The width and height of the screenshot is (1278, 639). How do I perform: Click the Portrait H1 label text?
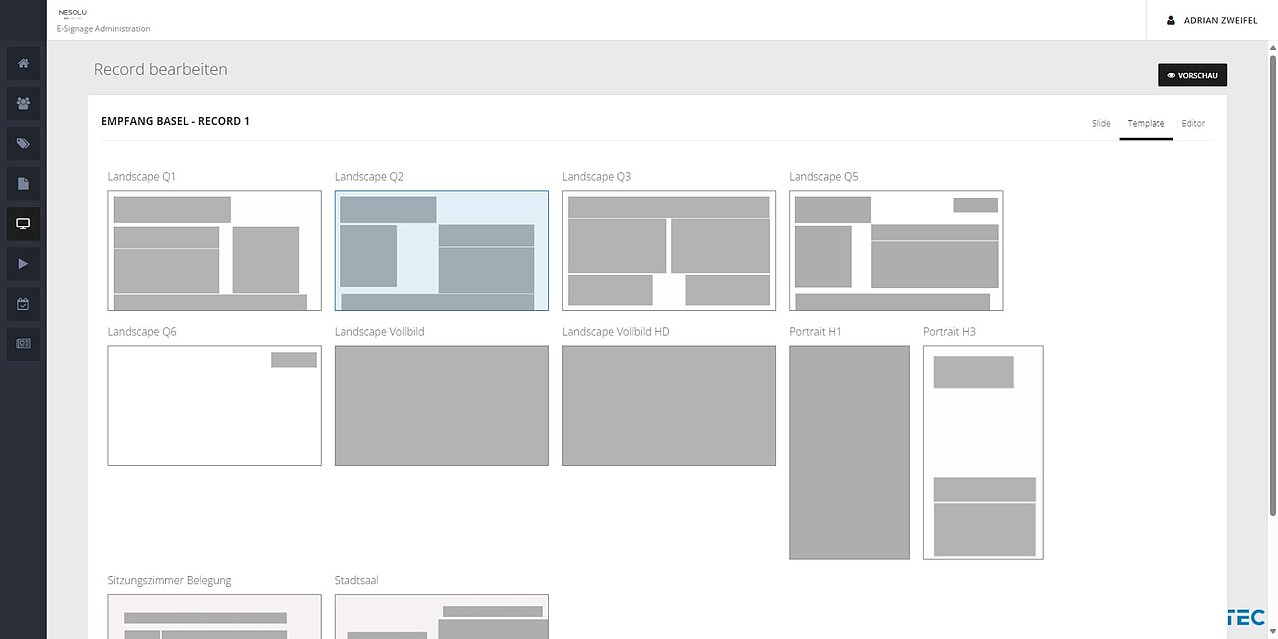tap(815, 332)
